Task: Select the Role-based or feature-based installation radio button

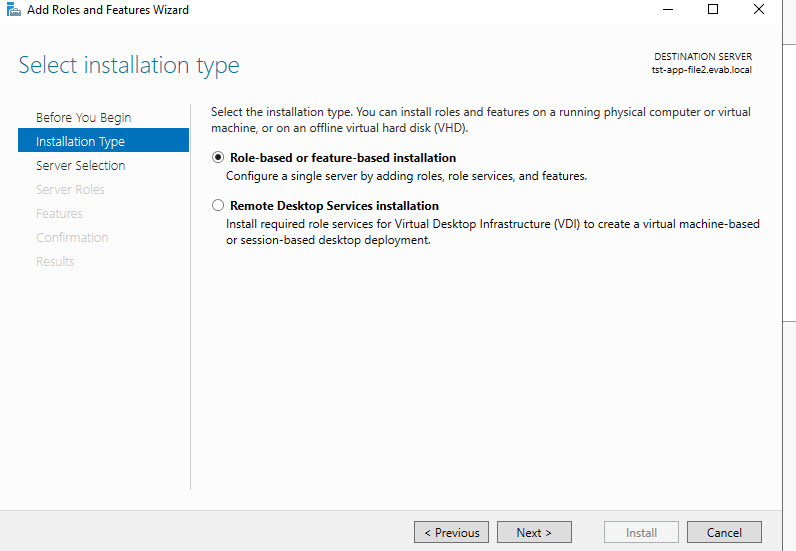Action: [x=218, y=158]
